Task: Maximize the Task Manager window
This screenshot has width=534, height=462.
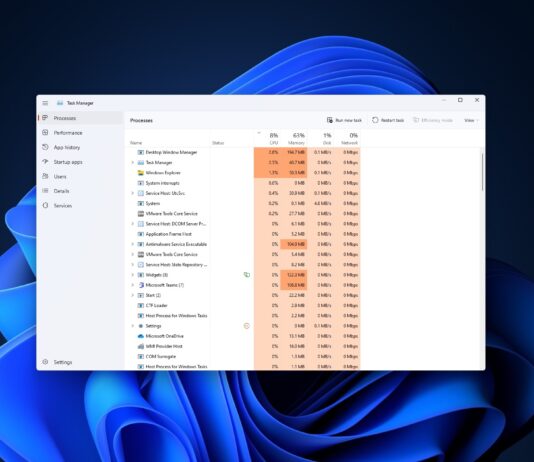Action: tap(460, 100)
